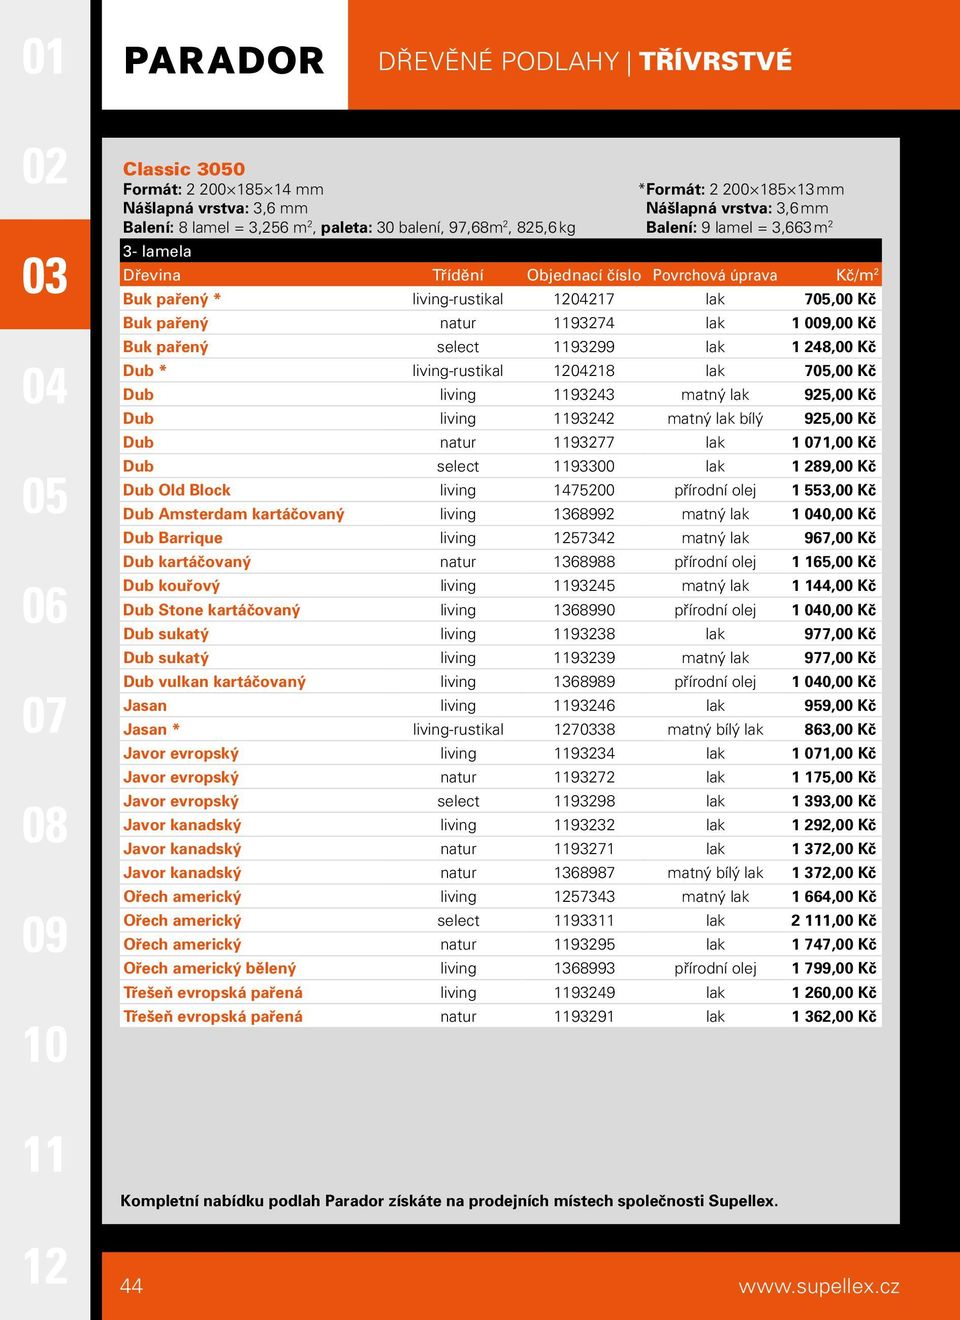Click price 1 393,00 Kč
The height and width of the screenshot is (1320, 960).
[834, 801]
